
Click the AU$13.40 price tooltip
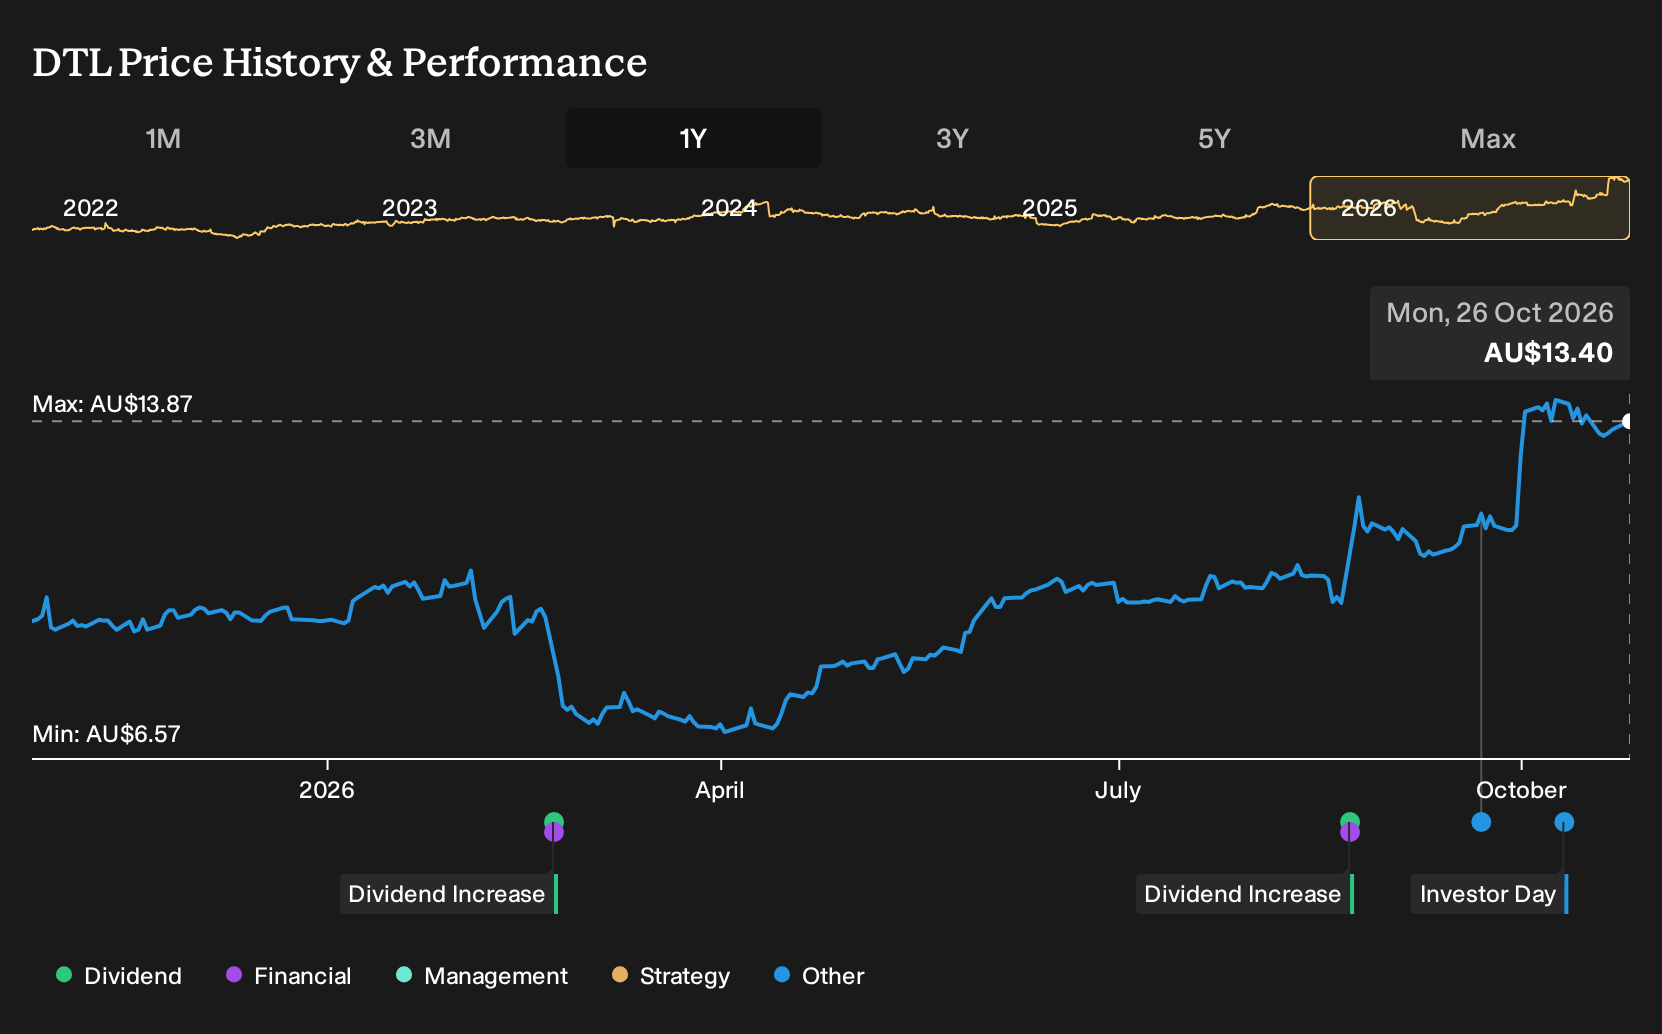pos(1500,333)
